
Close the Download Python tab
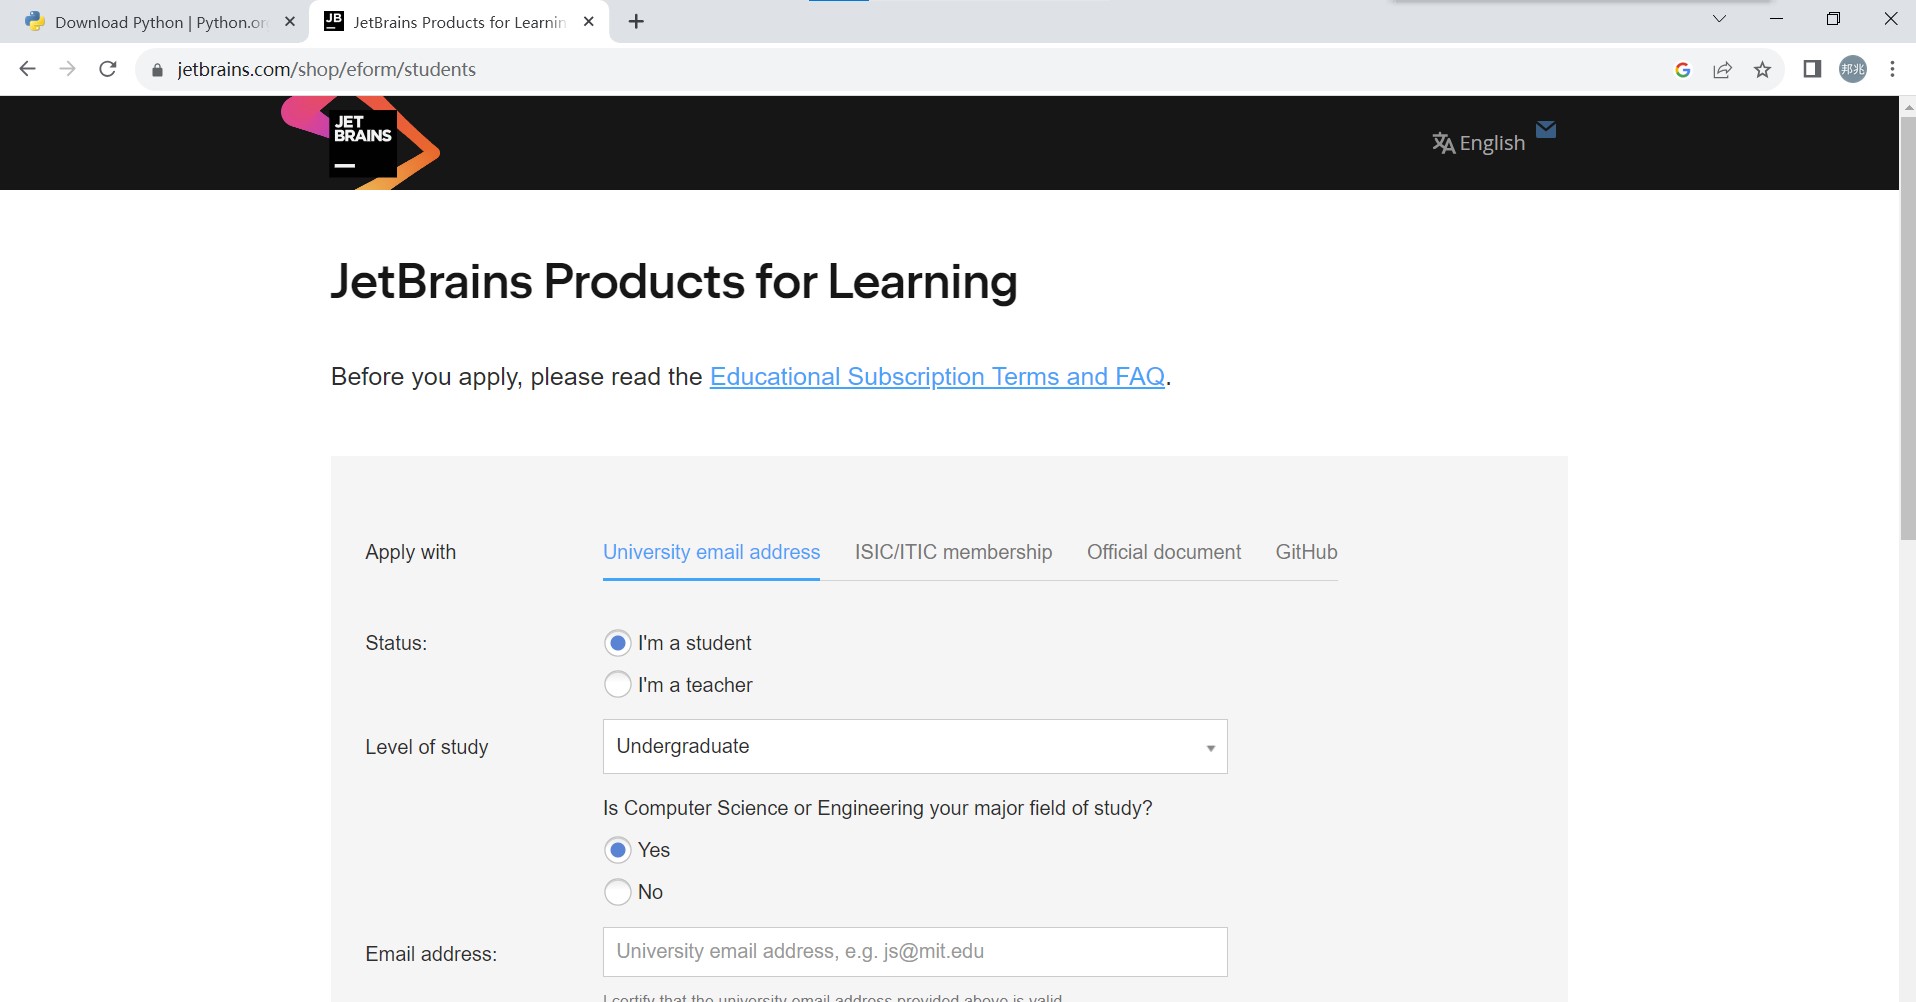[290, 21]
